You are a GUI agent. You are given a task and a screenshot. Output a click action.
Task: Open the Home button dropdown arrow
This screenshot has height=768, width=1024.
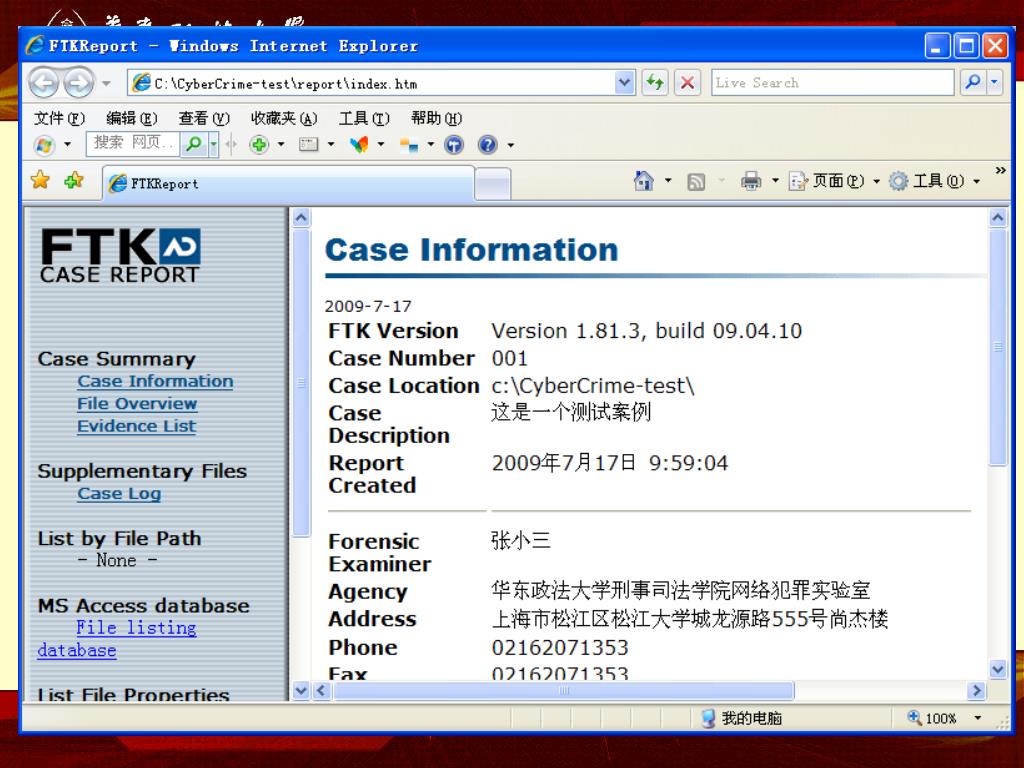(x=667, y=180)
